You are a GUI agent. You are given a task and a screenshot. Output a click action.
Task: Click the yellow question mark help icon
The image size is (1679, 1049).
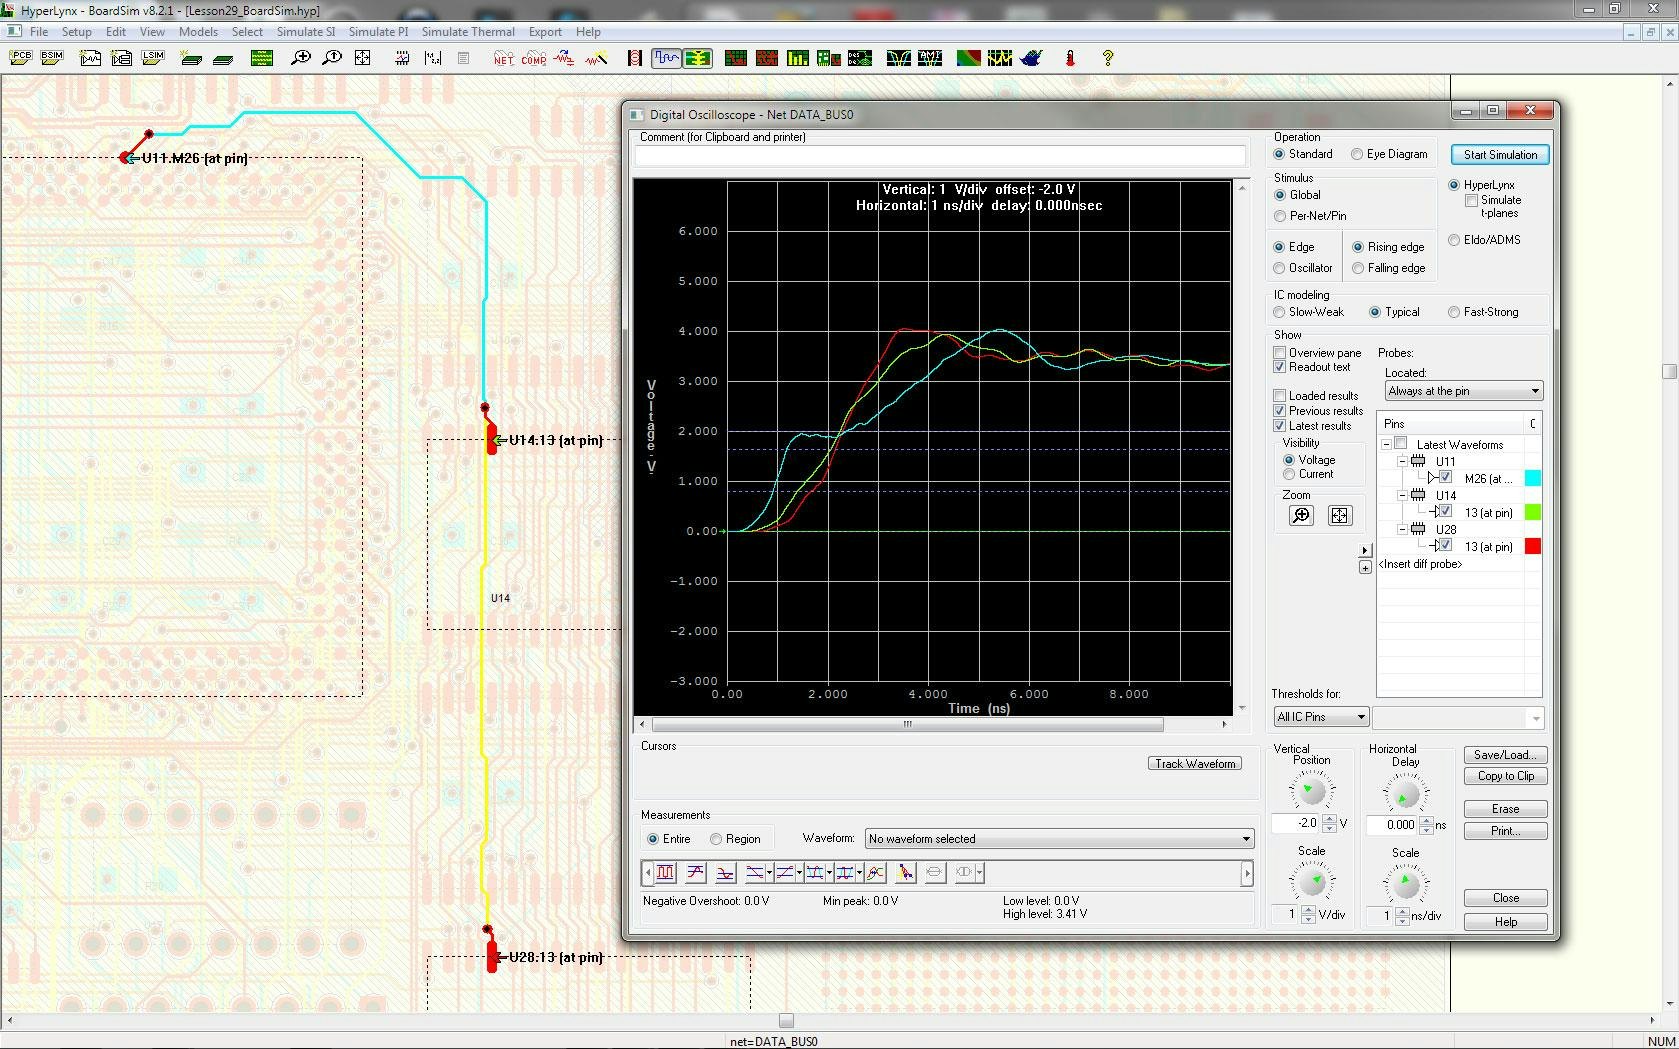pos(1107,59)
